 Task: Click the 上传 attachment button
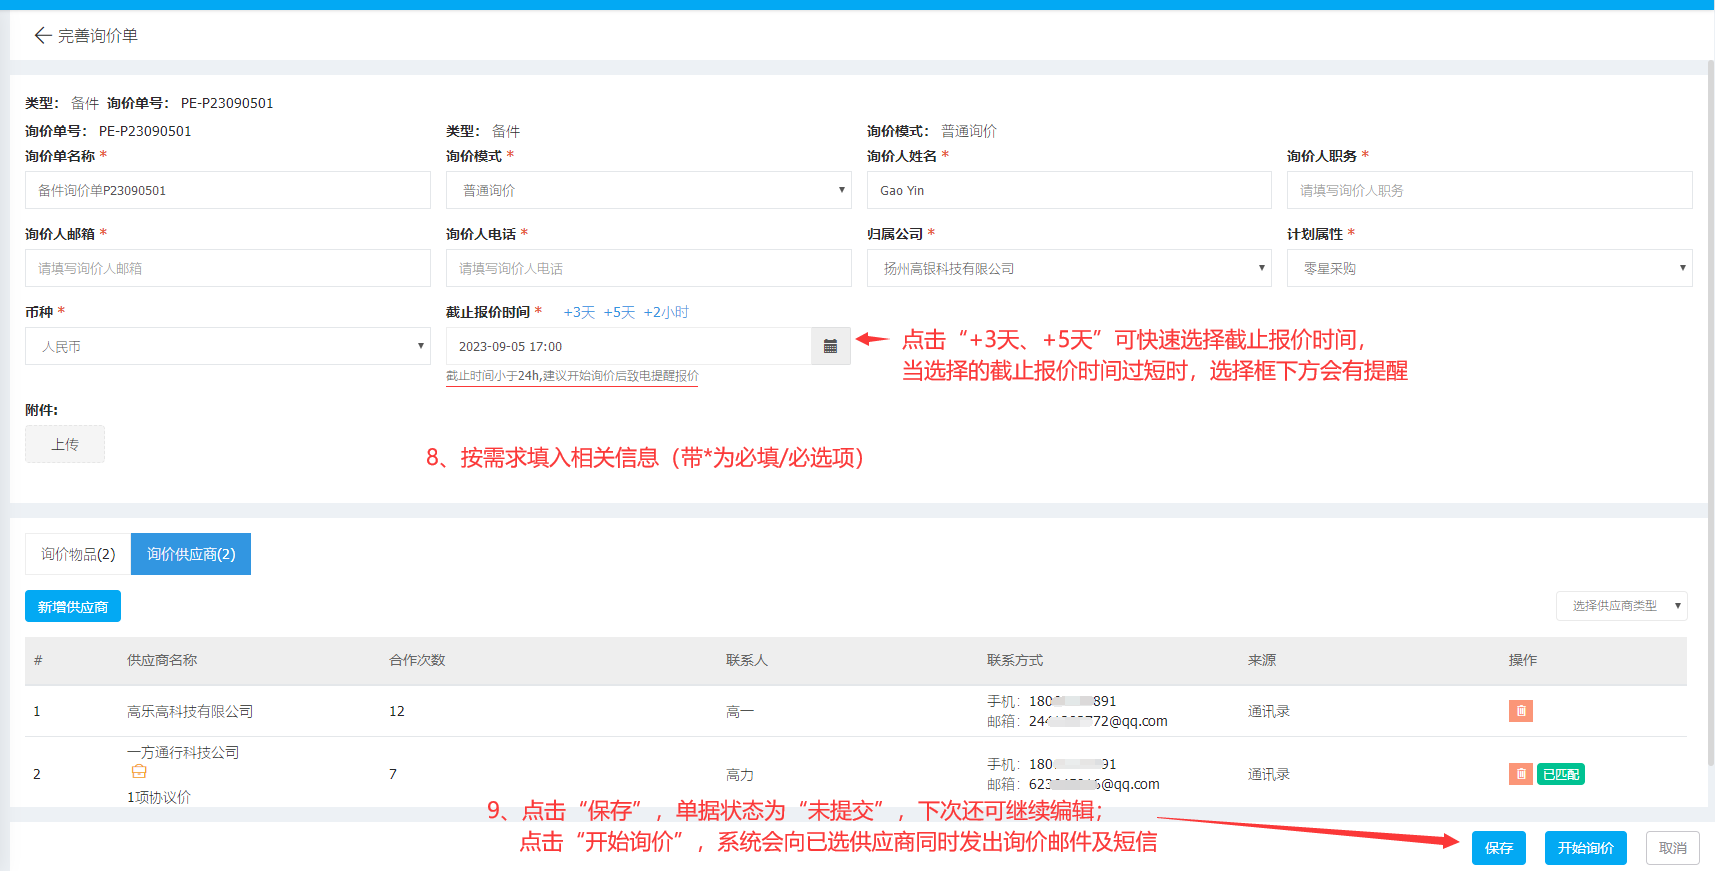tap(65, 444)
